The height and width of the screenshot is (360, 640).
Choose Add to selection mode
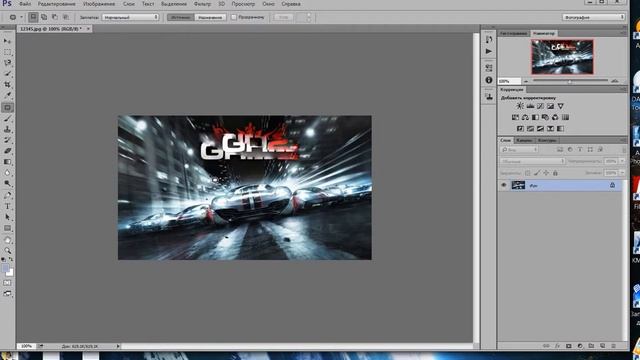point(44,17)
